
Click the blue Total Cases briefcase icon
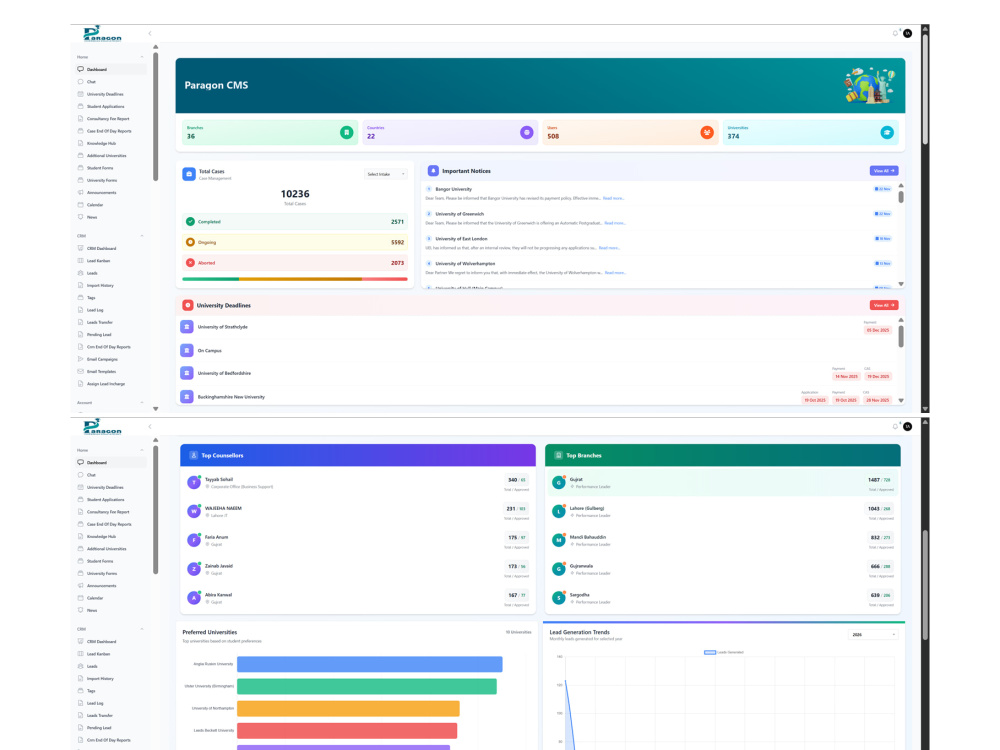(189, 174)
